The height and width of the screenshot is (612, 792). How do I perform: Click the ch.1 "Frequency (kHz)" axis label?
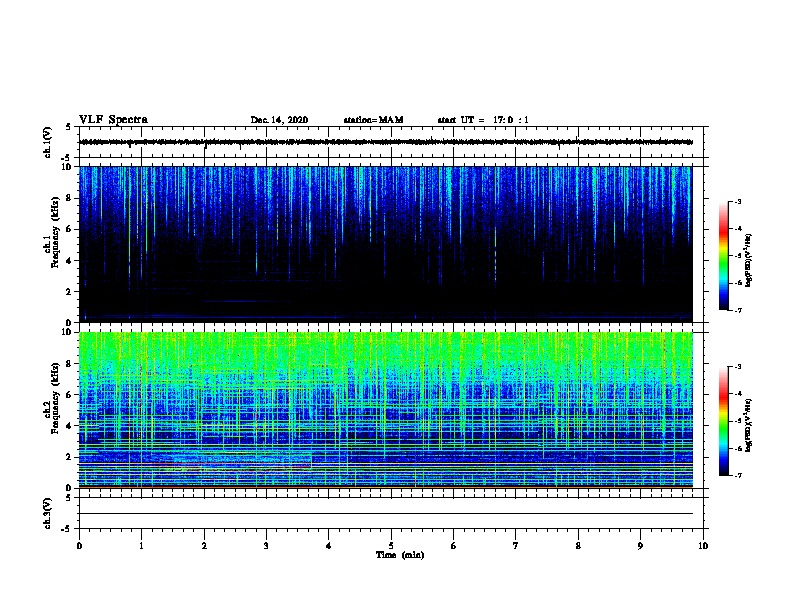pos(55,232)
